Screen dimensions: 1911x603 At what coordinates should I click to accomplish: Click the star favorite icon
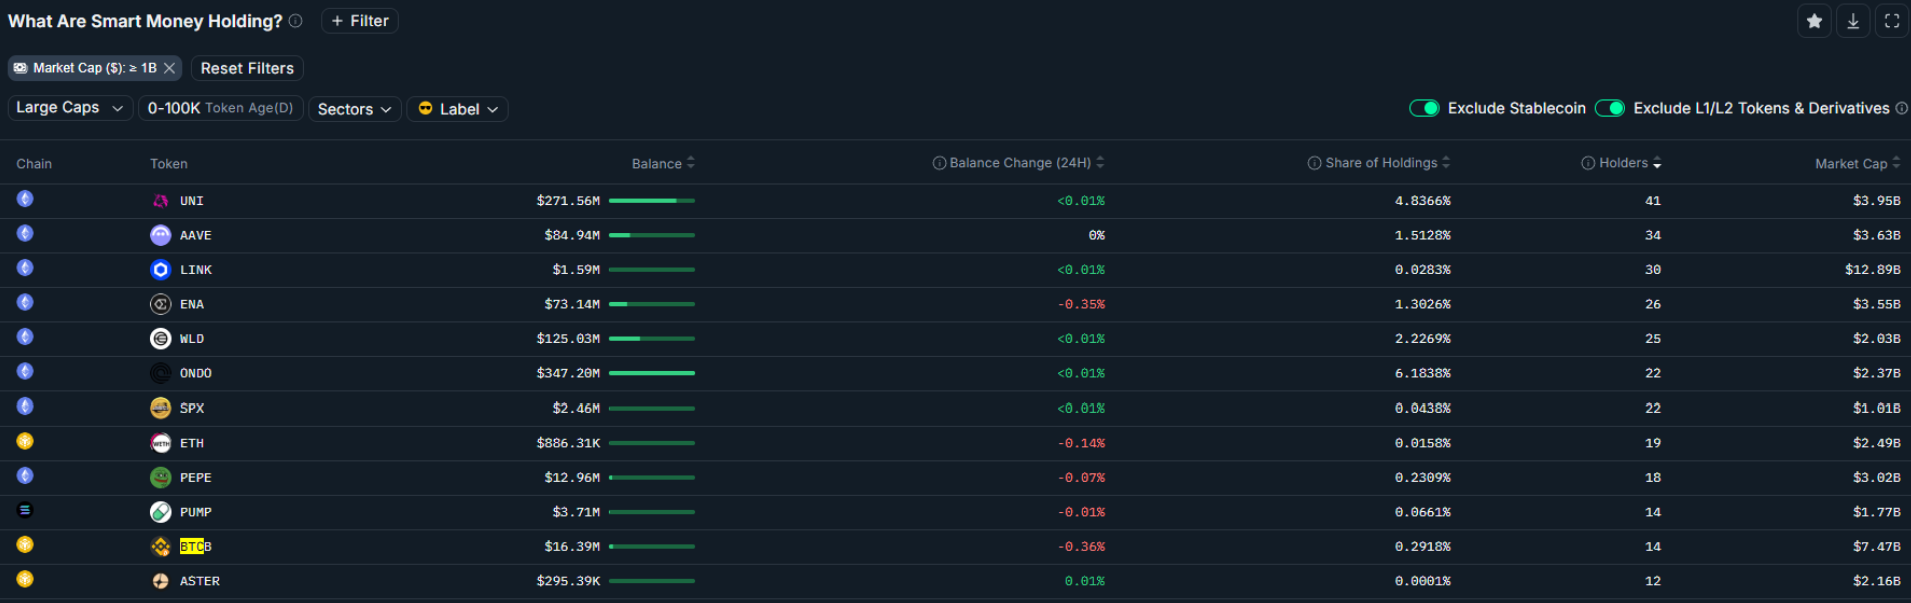click(1814, 21)
